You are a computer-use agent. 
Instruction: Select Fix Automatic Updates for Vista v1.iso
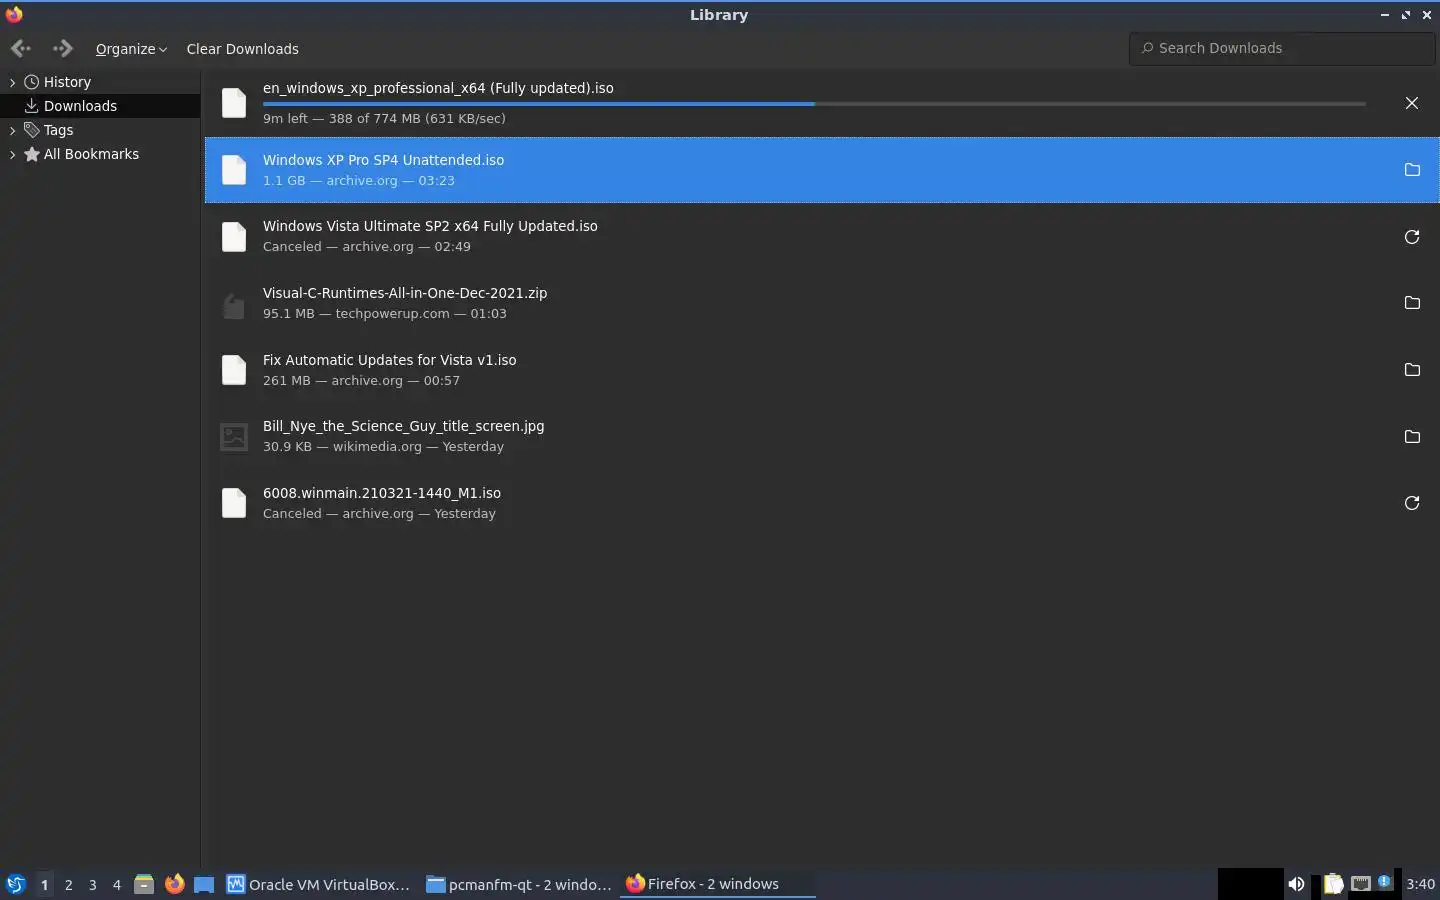(390, 360)
